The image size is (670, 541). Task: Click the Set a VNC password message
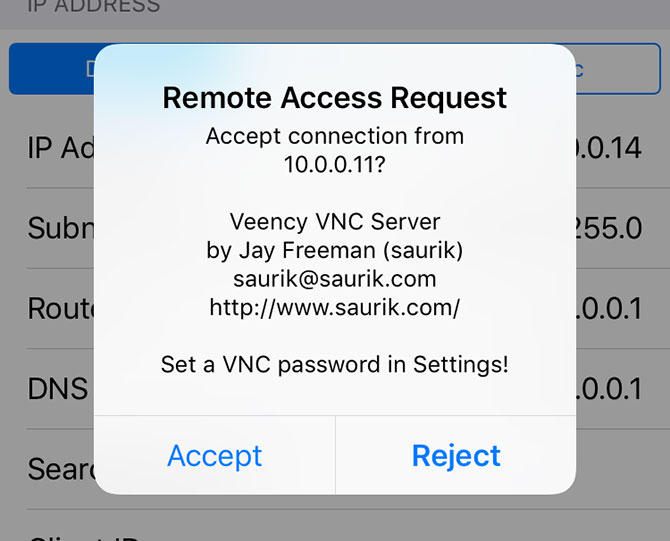tap(335, 365)
